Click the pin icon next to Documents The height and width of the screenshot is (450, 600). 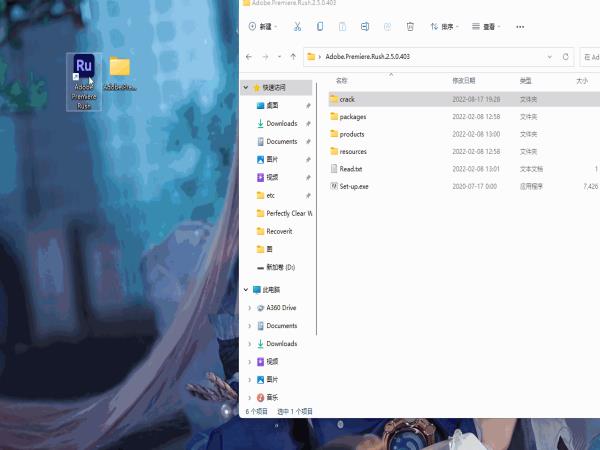point(308,141)
